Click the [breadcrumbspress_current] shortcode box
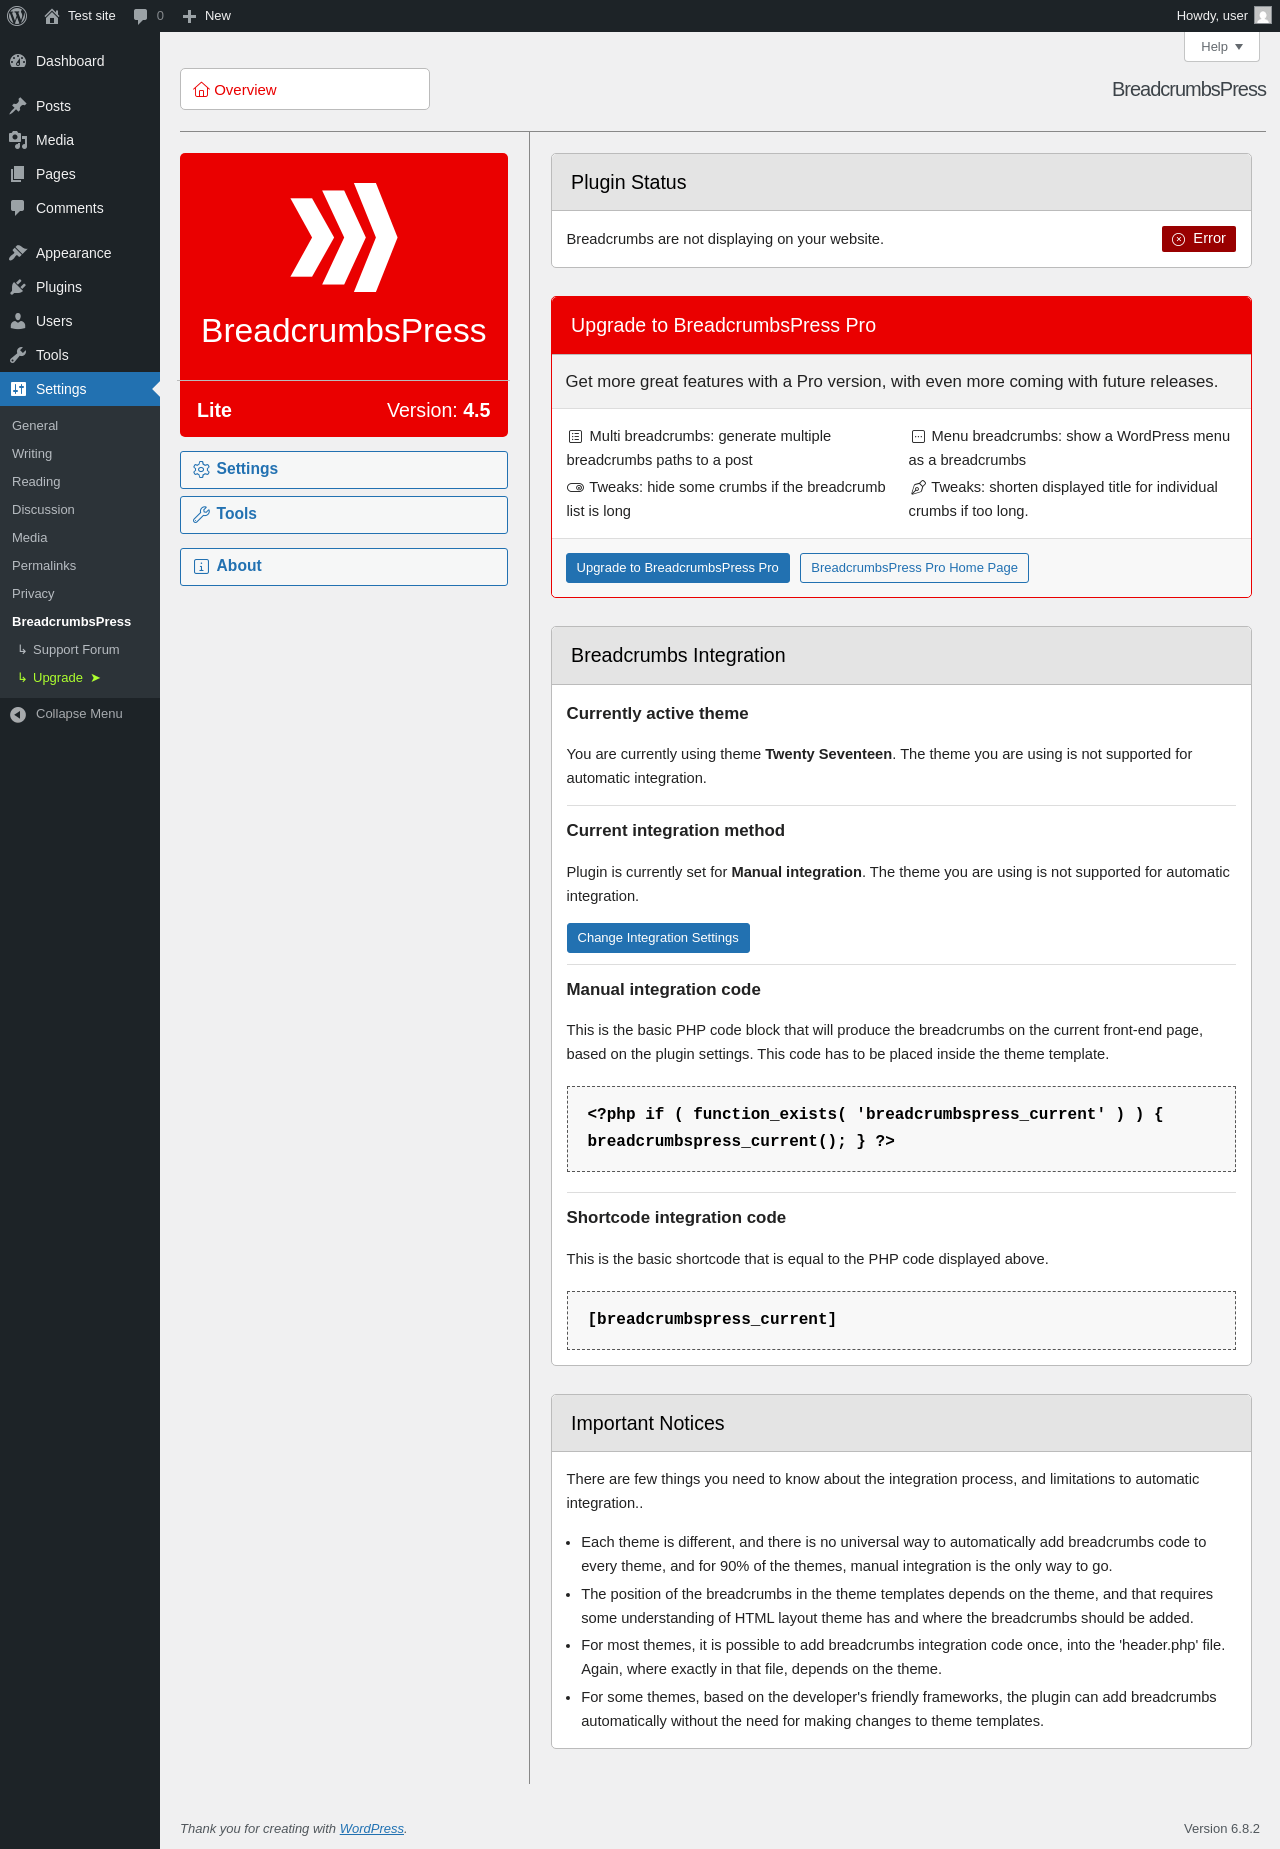 901,1321
